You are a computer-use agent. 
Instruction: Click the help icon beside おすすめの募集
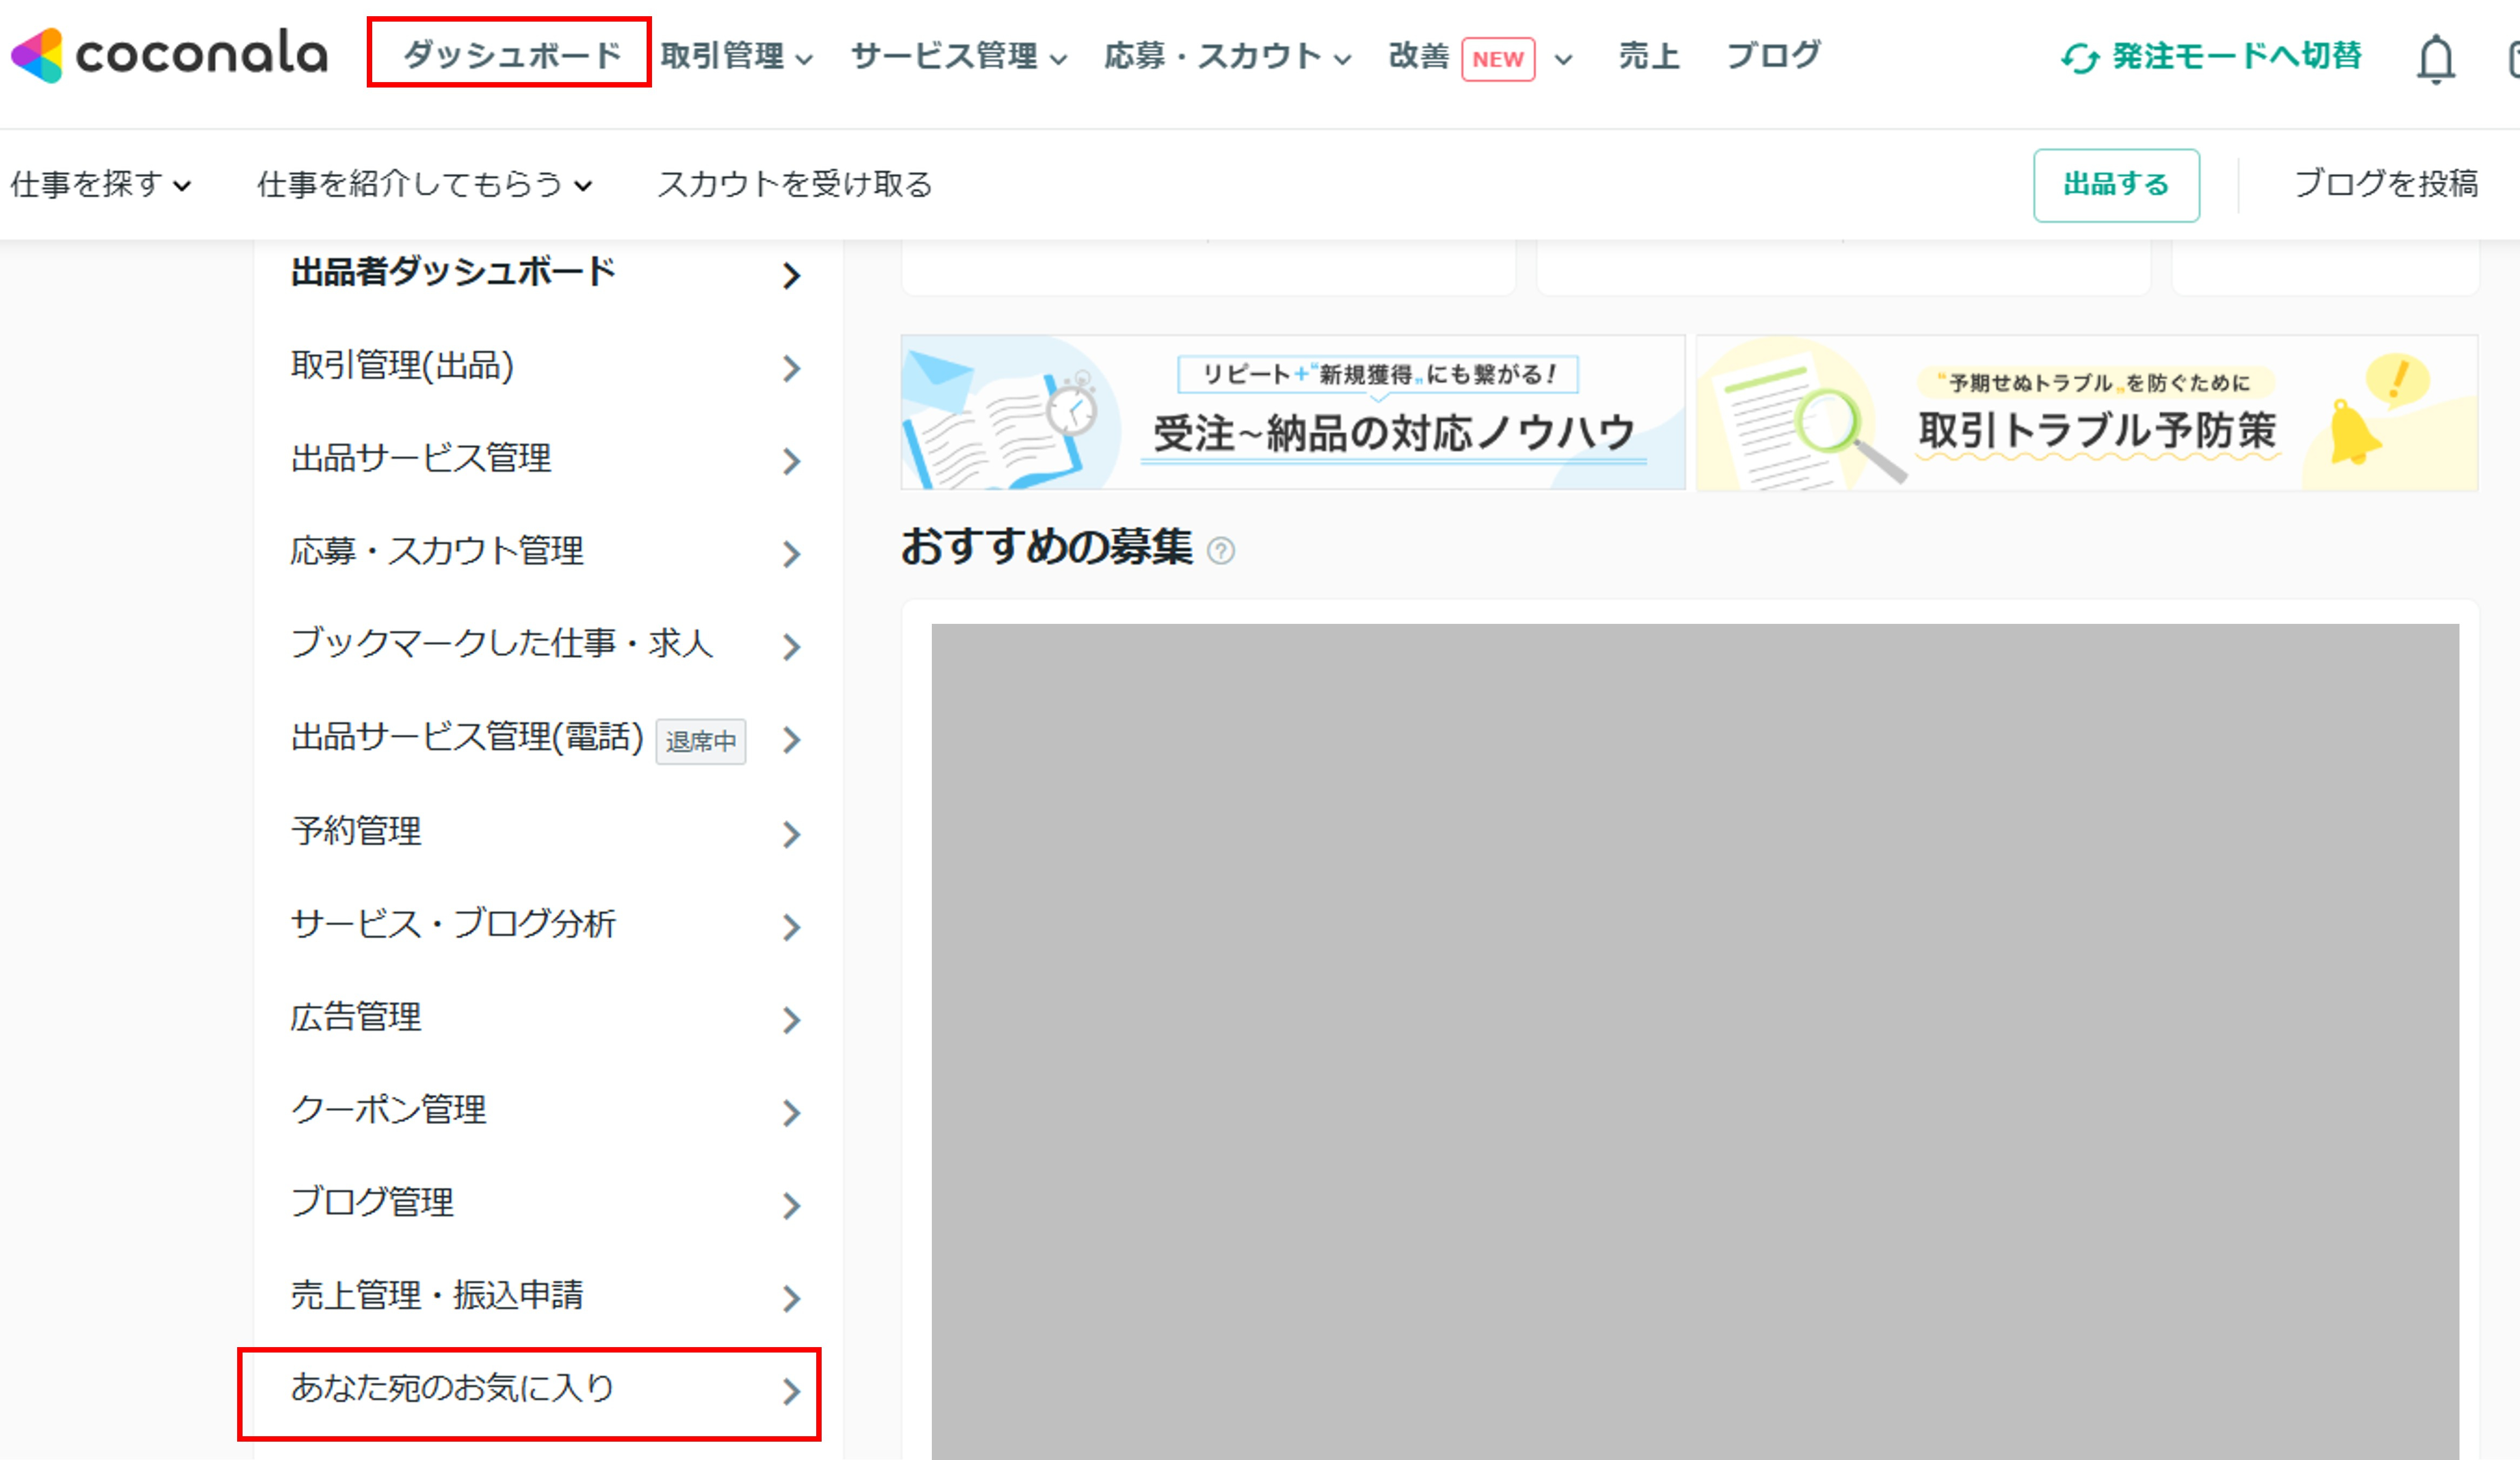[x=1220, y=551]
